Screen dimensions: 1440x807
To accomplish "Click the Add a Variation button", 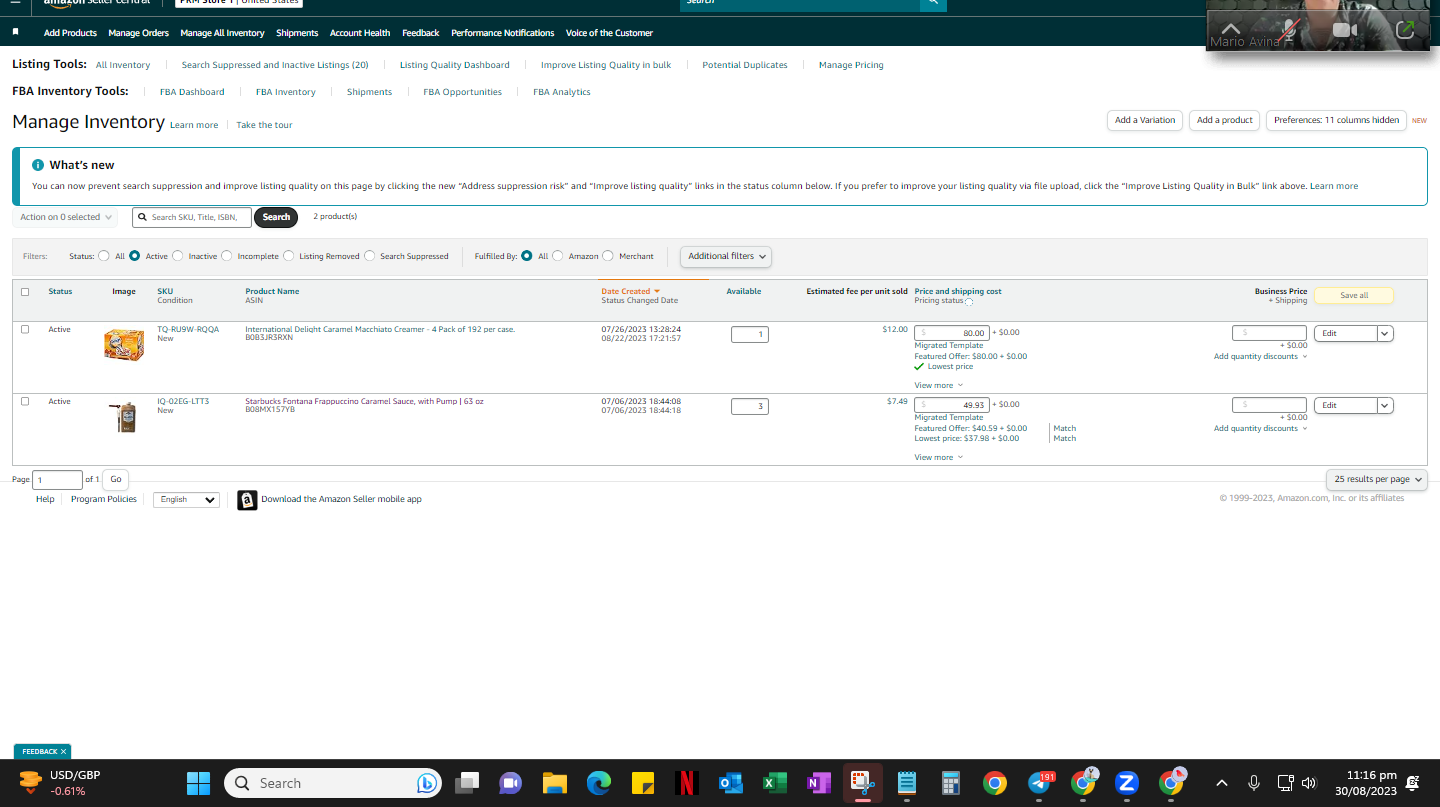I will click(1145, 120).
